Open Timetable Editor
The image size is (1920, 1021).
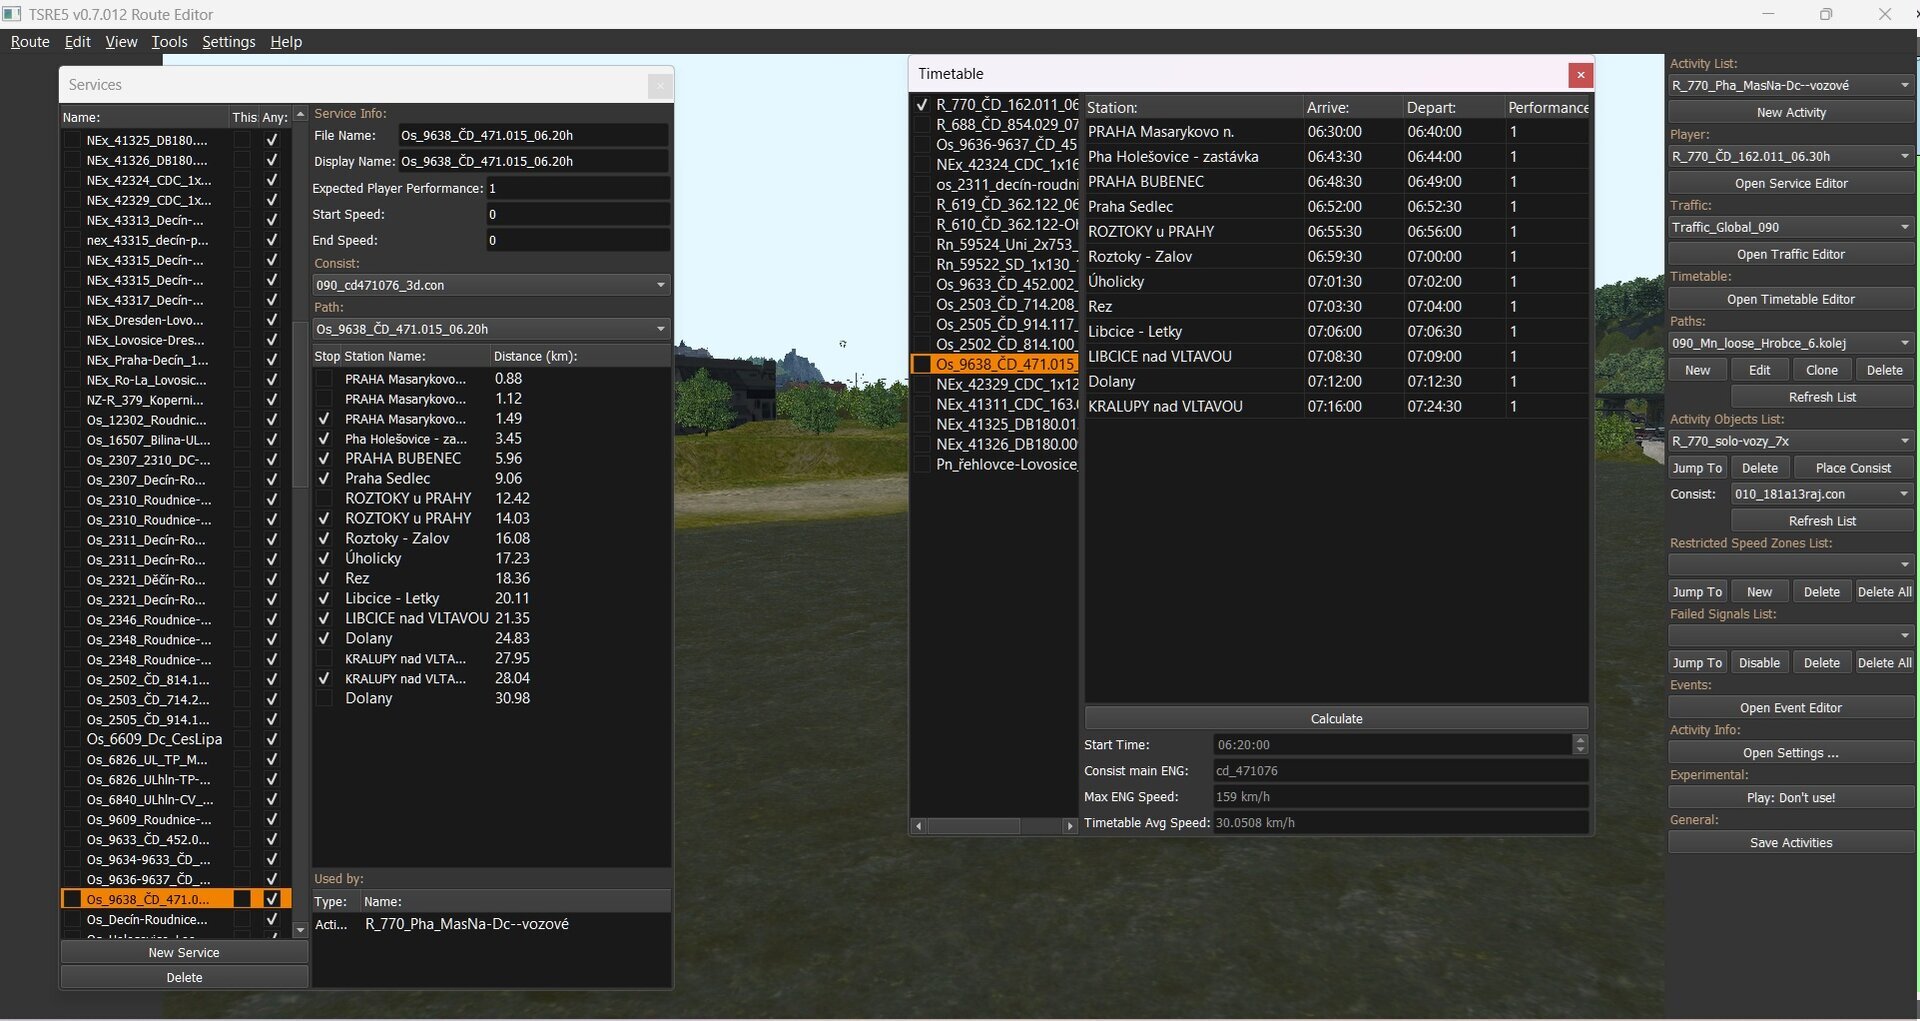pyautogui.click(x=1790, y=300)
